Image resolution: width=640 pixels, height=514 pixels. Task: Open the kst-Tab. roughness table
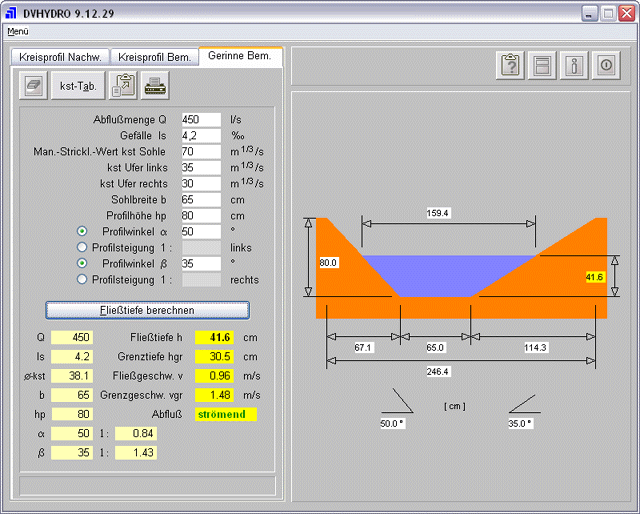click(x=78, y=85)
